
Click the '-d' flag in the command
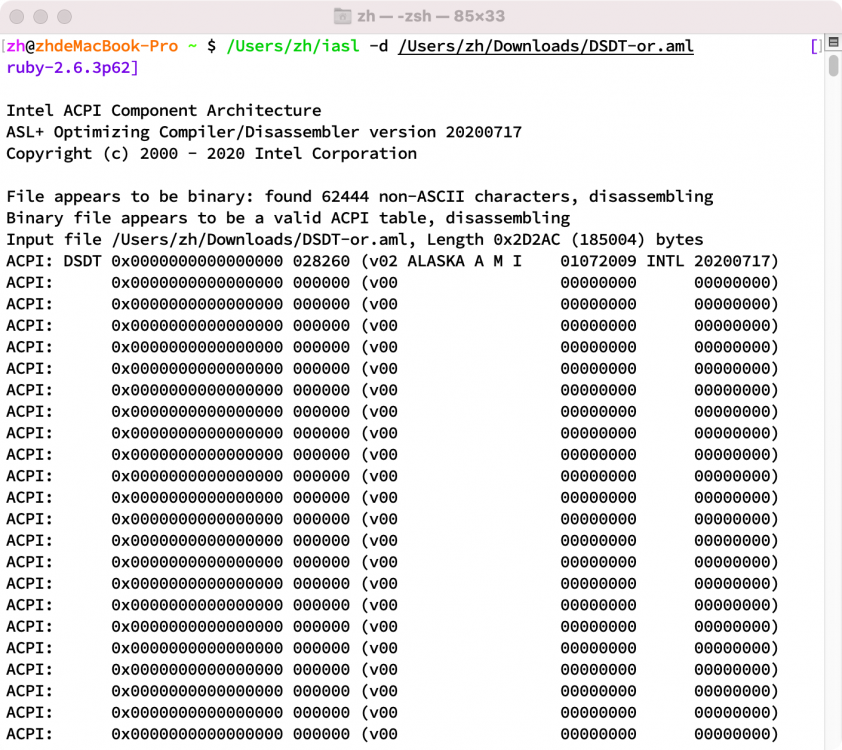pyautogui.click(x=379, y=46)
